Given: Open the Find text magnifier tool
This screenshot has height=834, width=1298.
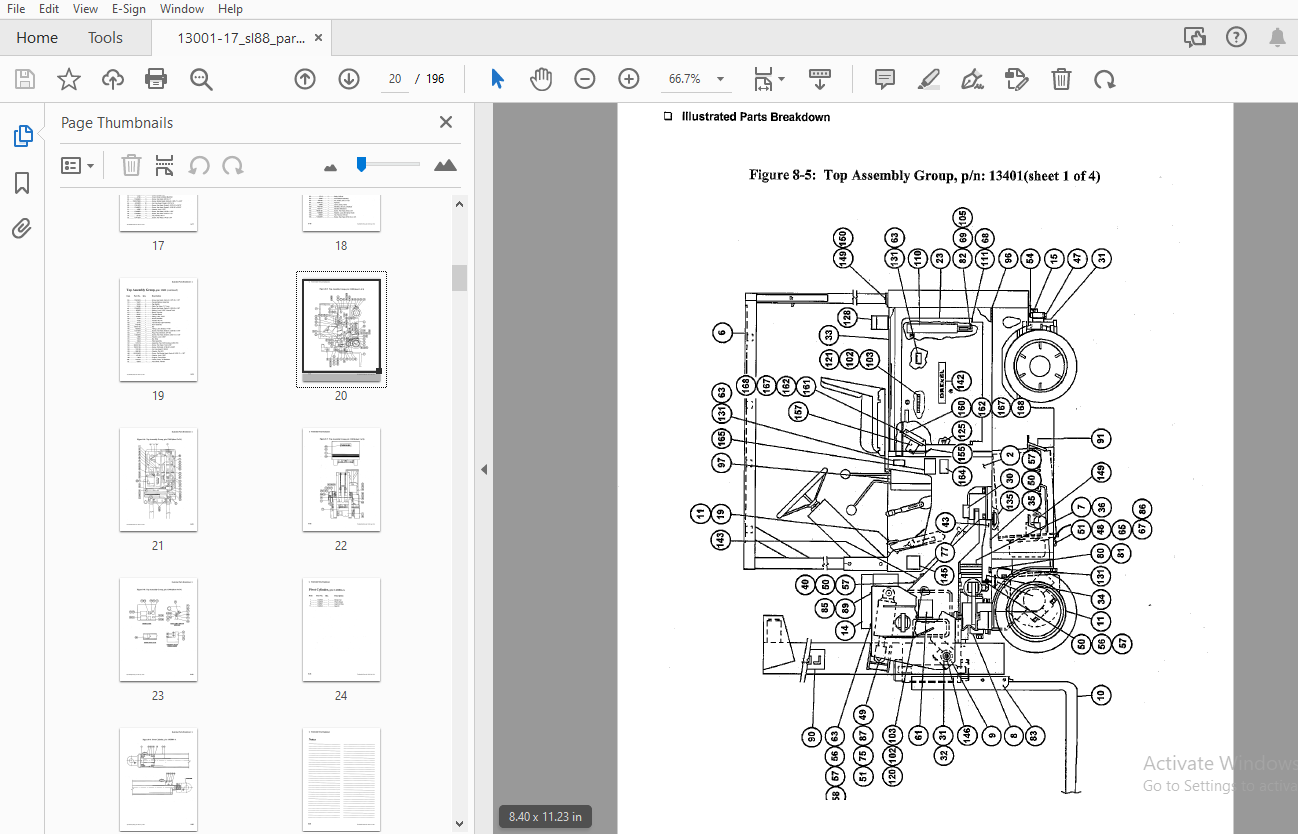Looking at the screenshot, I should pos(202,79).
